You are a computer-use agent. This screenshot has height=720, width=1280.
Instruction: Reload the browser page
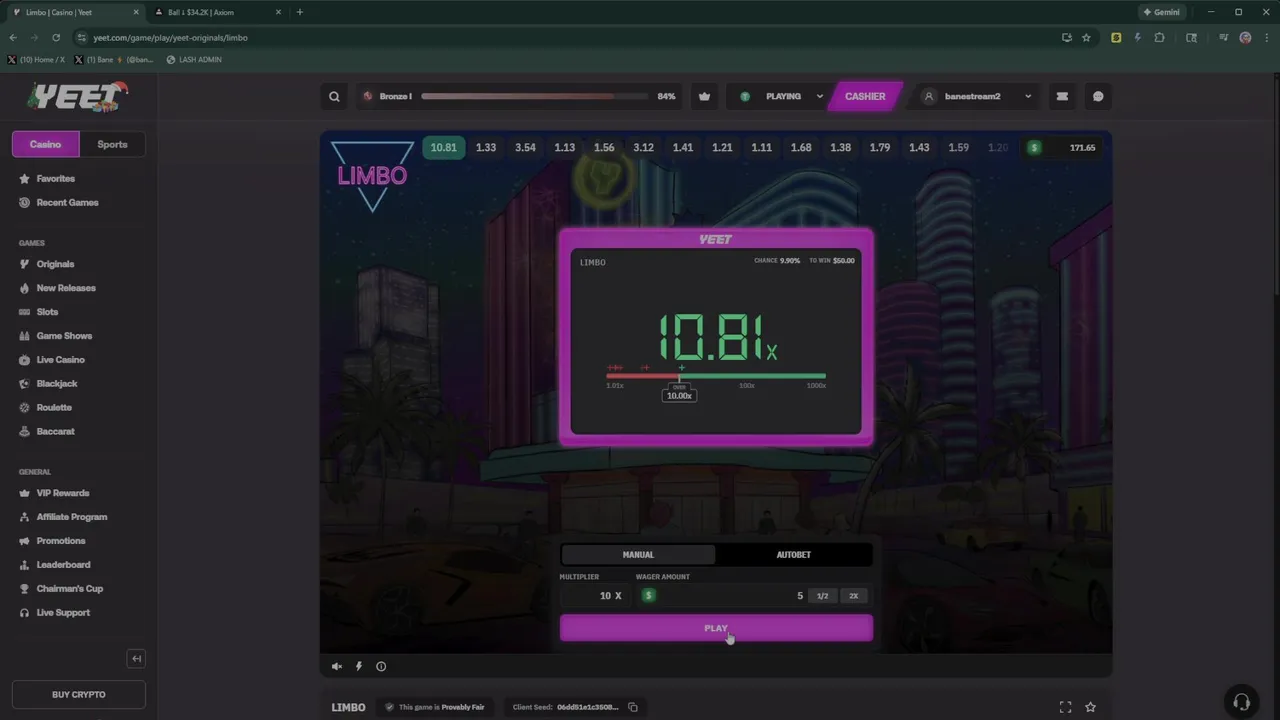click(56, 37)
